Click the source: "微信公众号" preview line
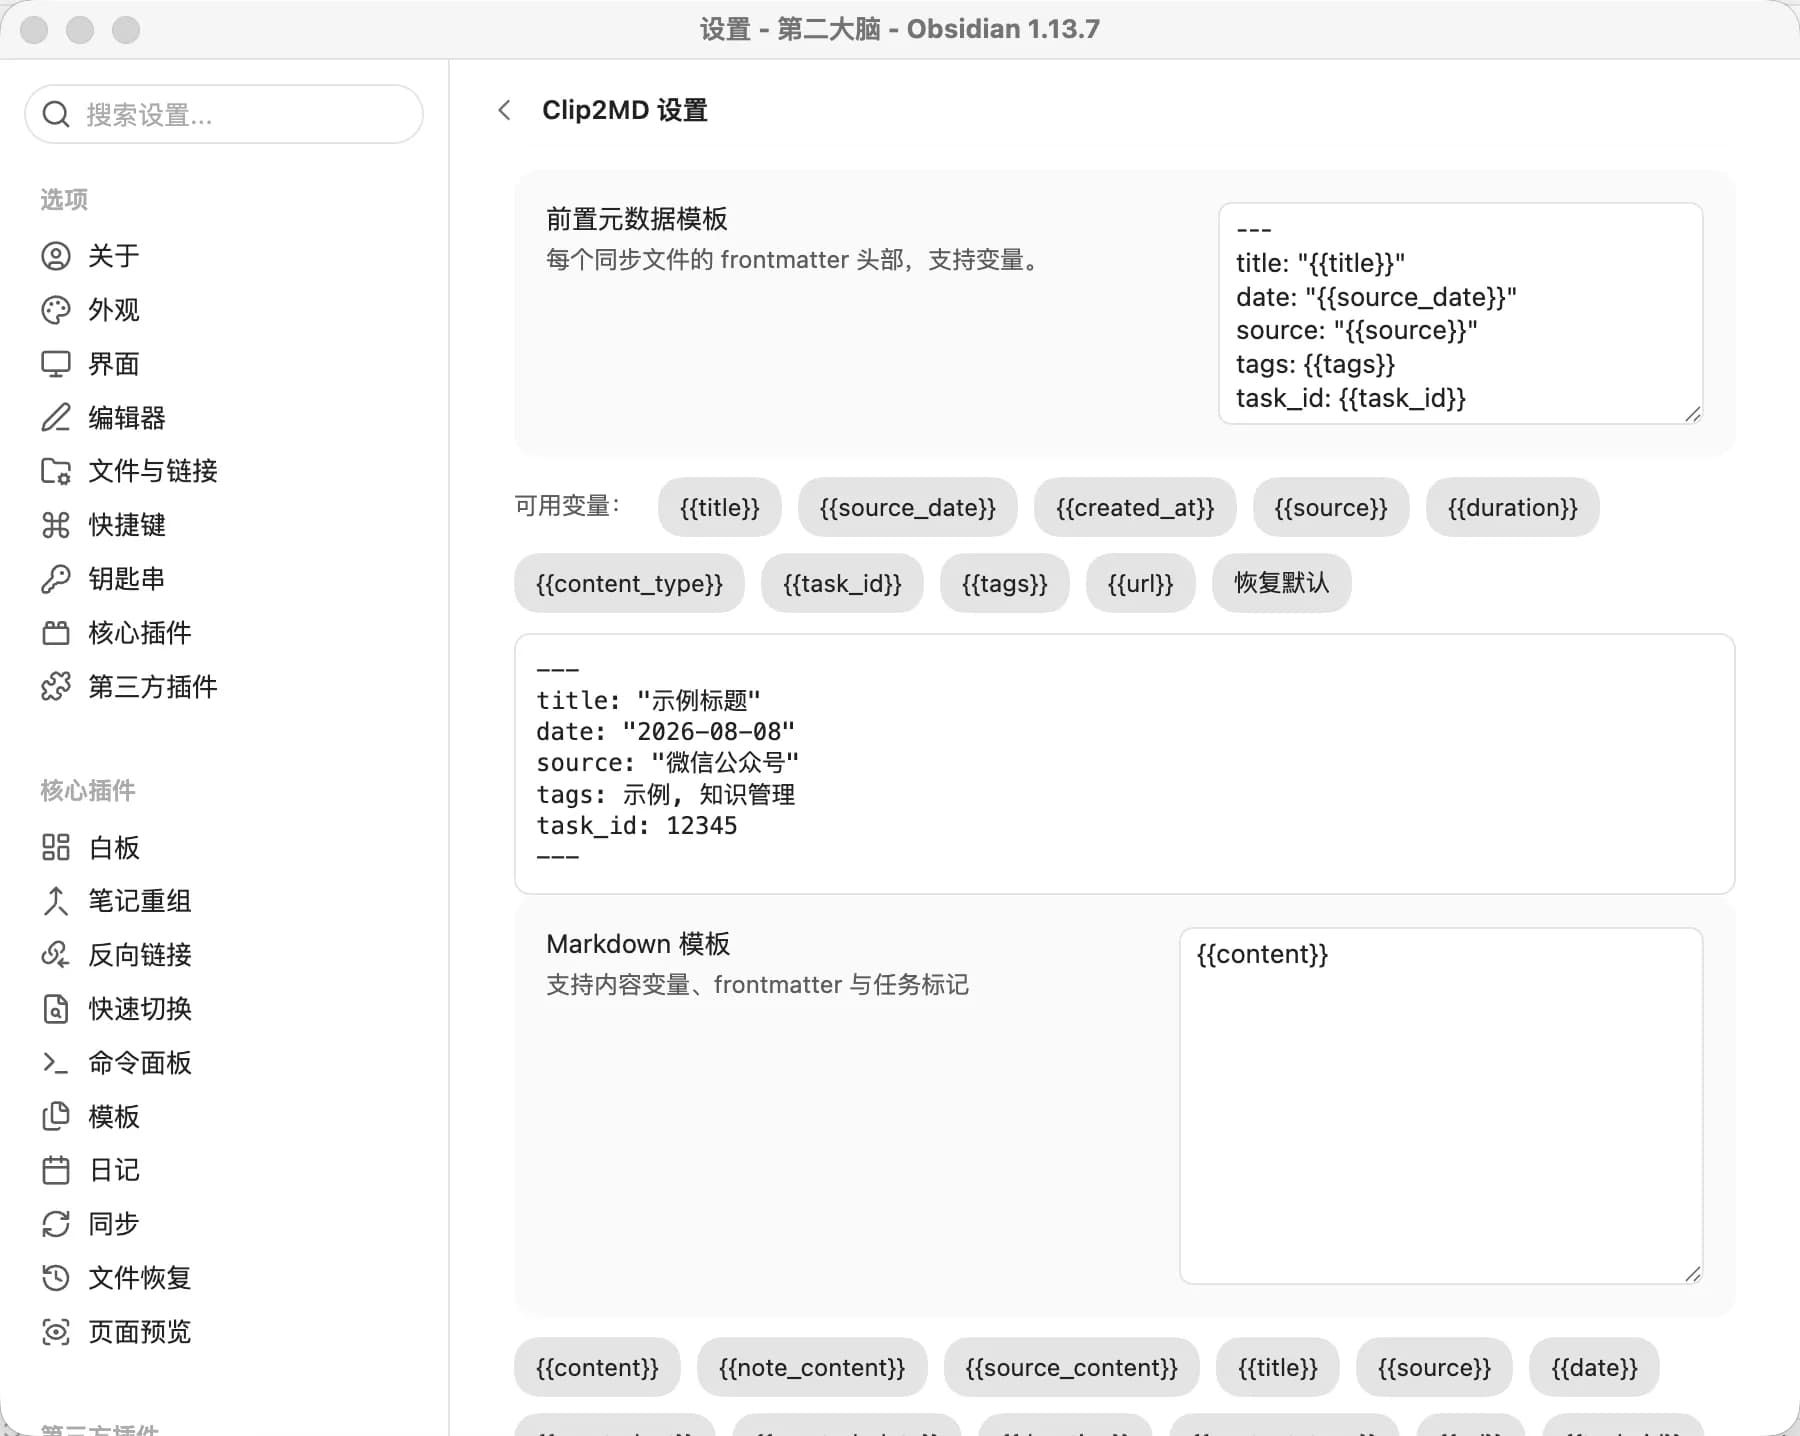The height and width of the screenshot is (1436, 1800). click(x=667, y=763)
